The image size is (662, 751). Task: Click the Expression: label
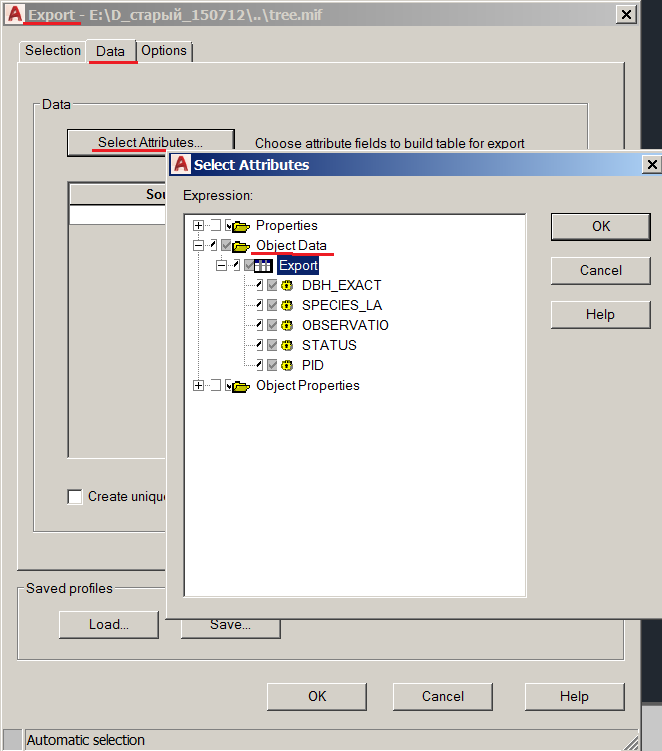coord(218,195)
